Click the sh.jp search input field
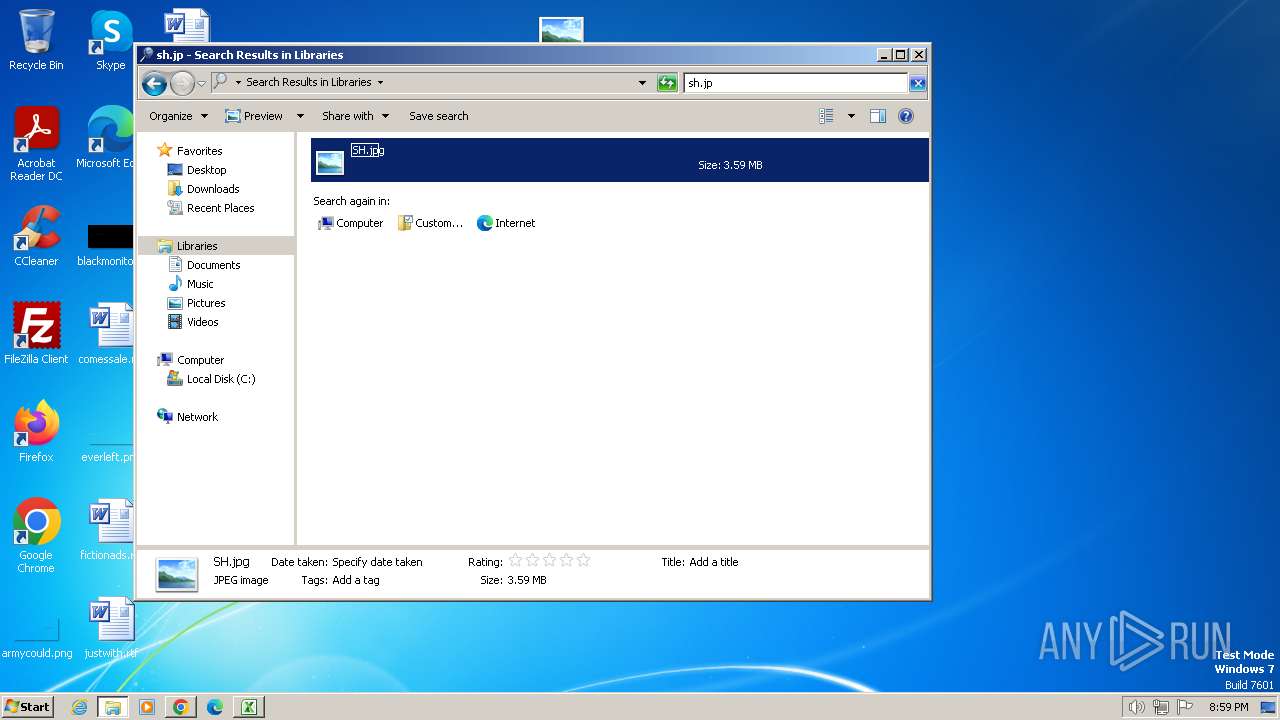Viewport: 1280px width, 720px height. (795, 83)
